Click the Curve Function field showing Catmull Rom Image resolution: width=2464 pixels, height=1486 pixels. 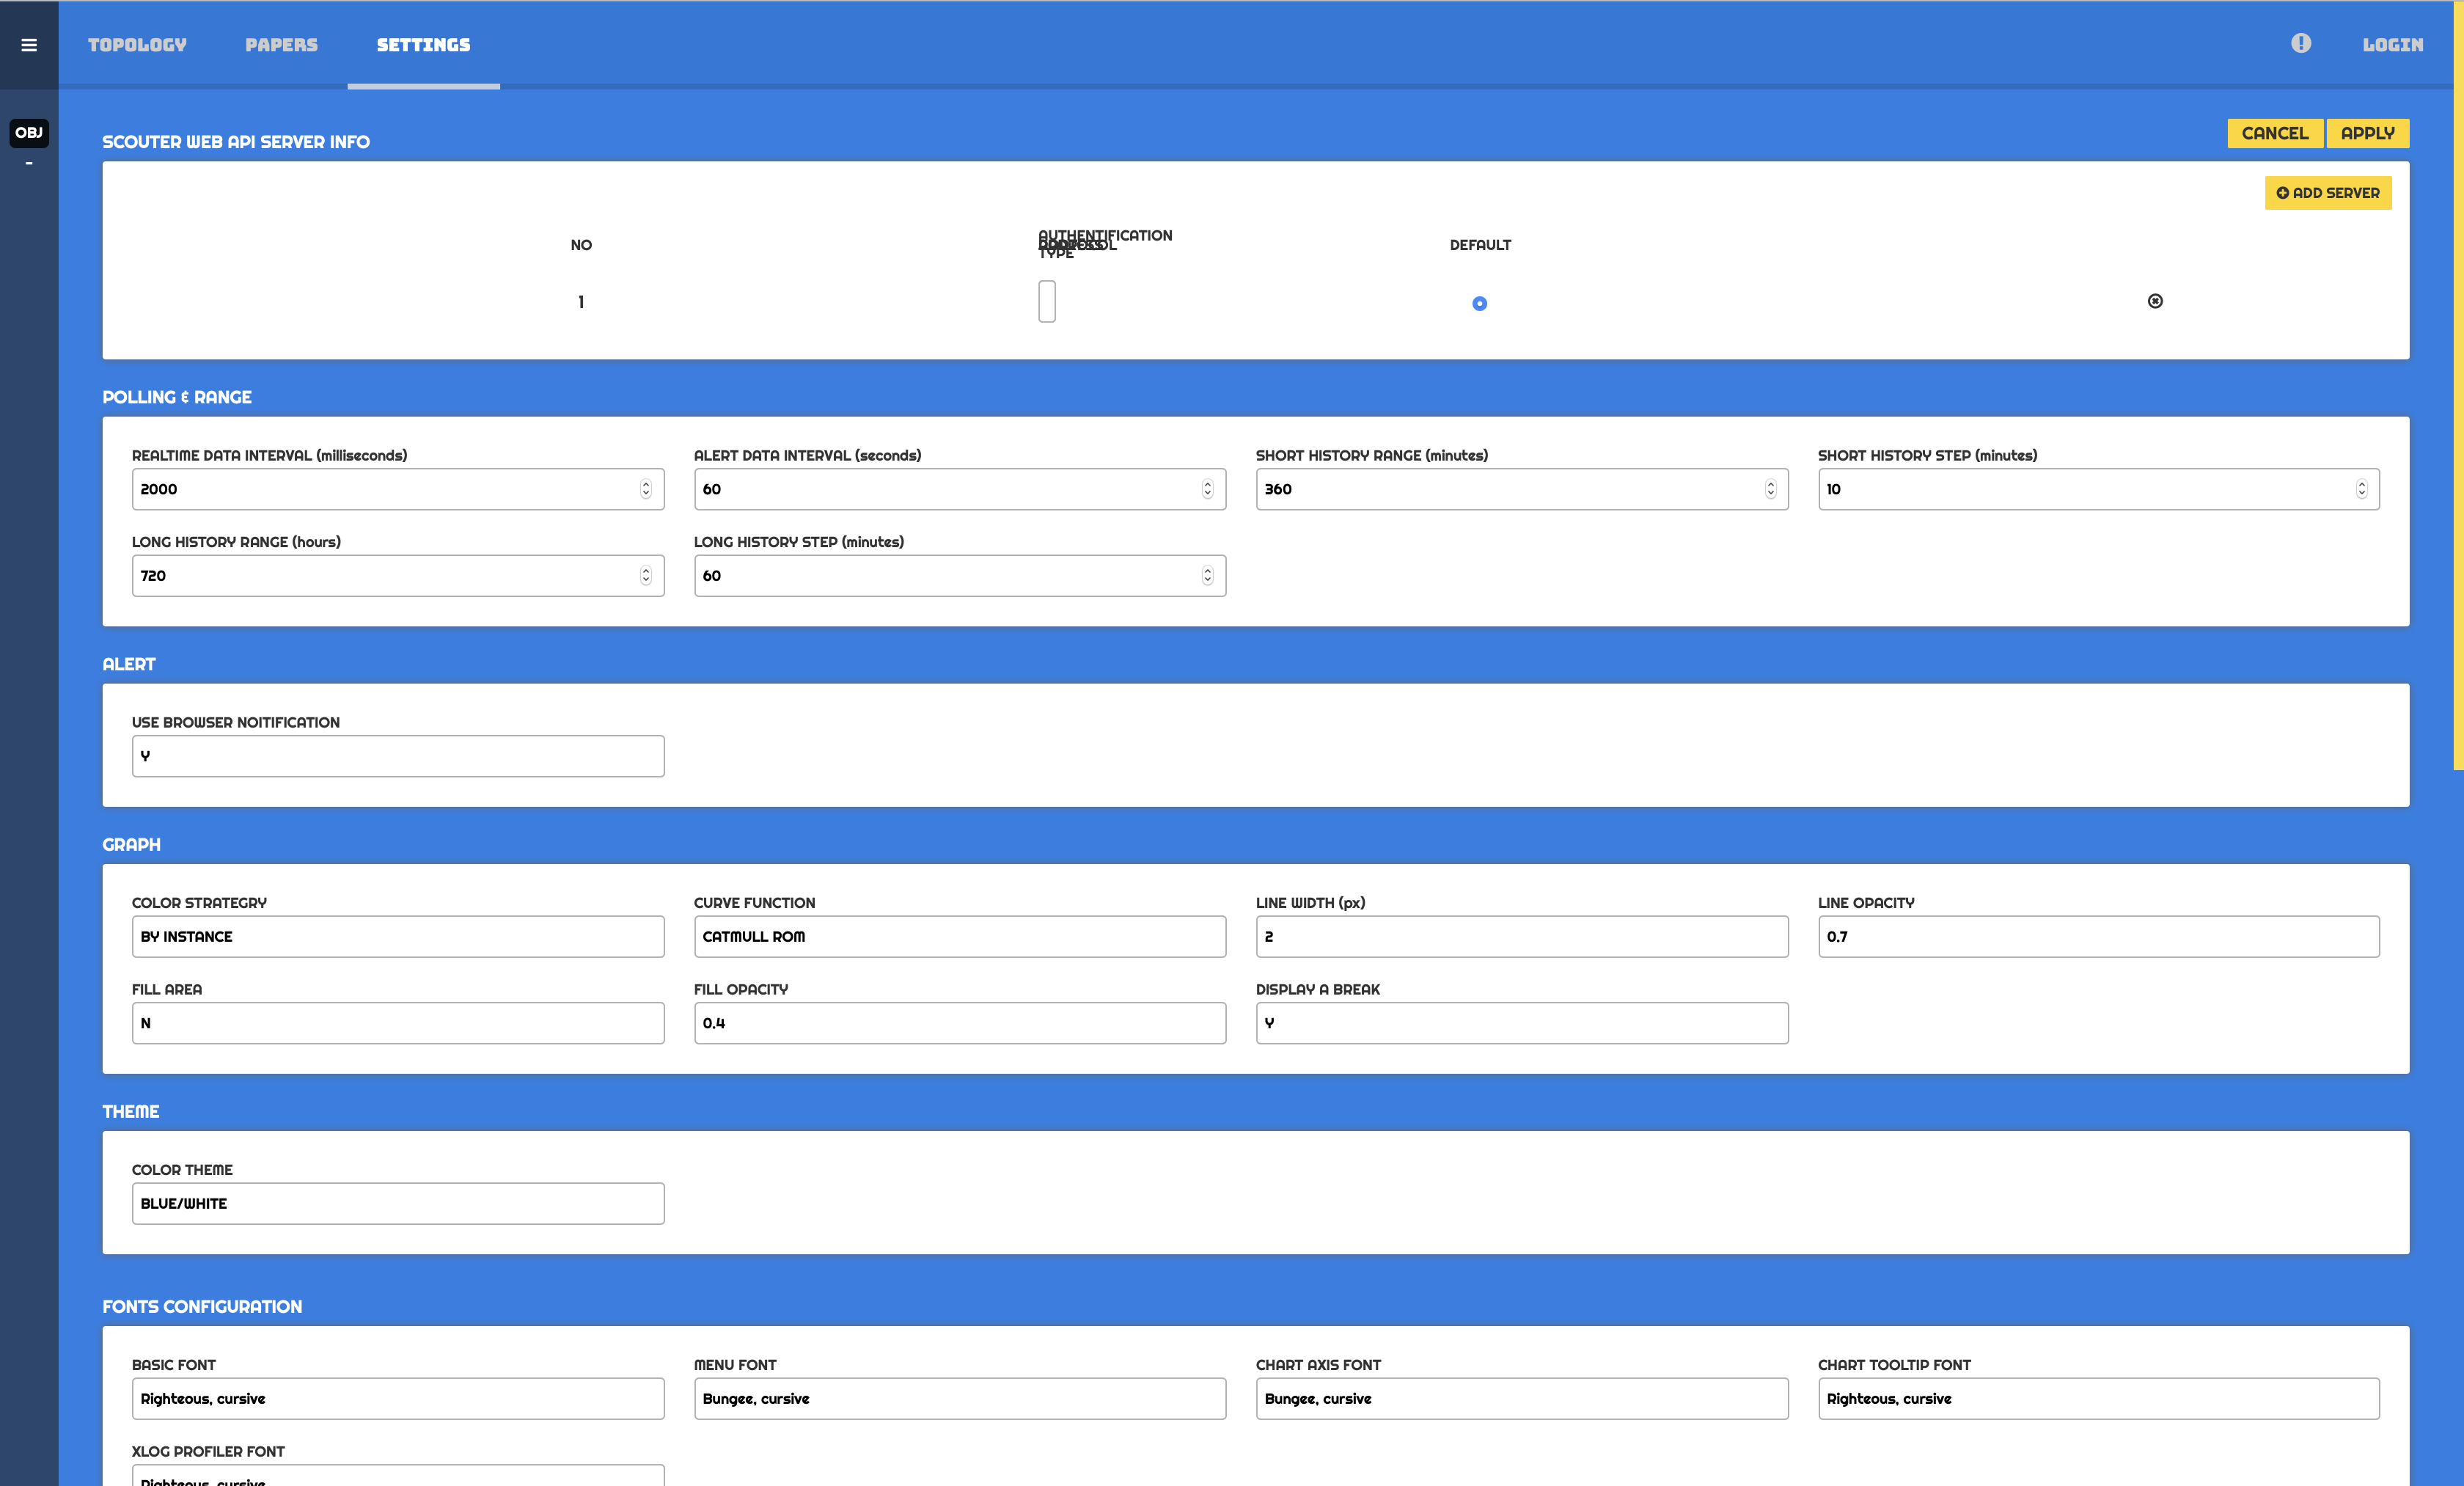(x=959, y=936)
